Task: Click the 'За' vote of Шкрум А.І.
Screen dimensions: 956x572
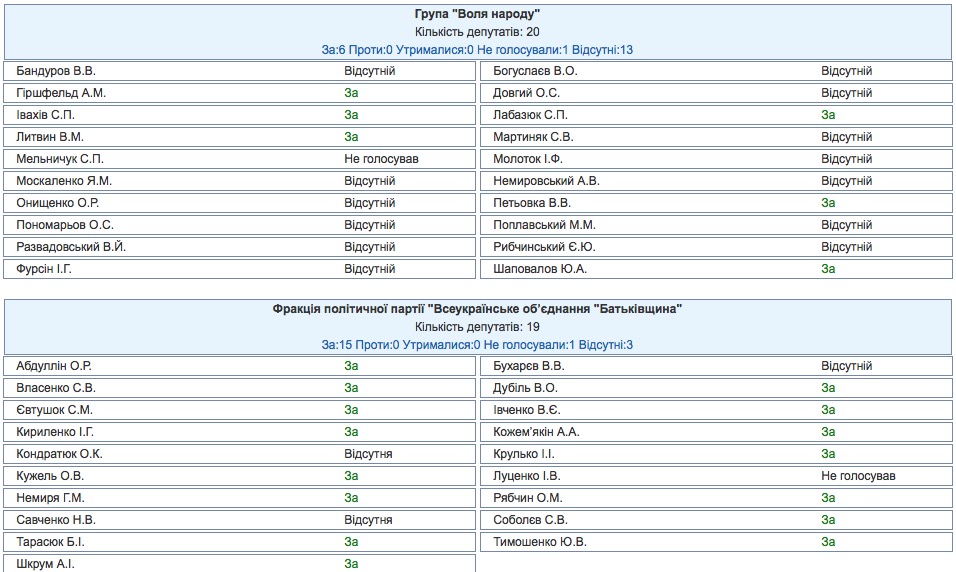Action: coord(351,564)
